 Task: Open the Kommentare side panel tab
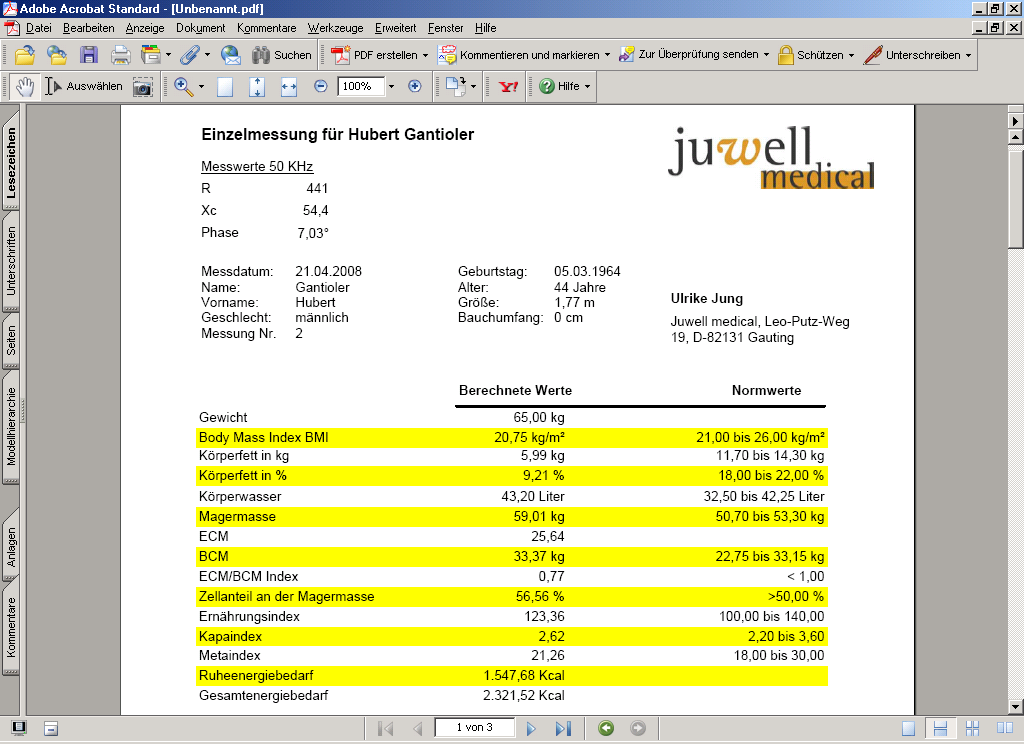pyautogui.click(x=11, y=627)
